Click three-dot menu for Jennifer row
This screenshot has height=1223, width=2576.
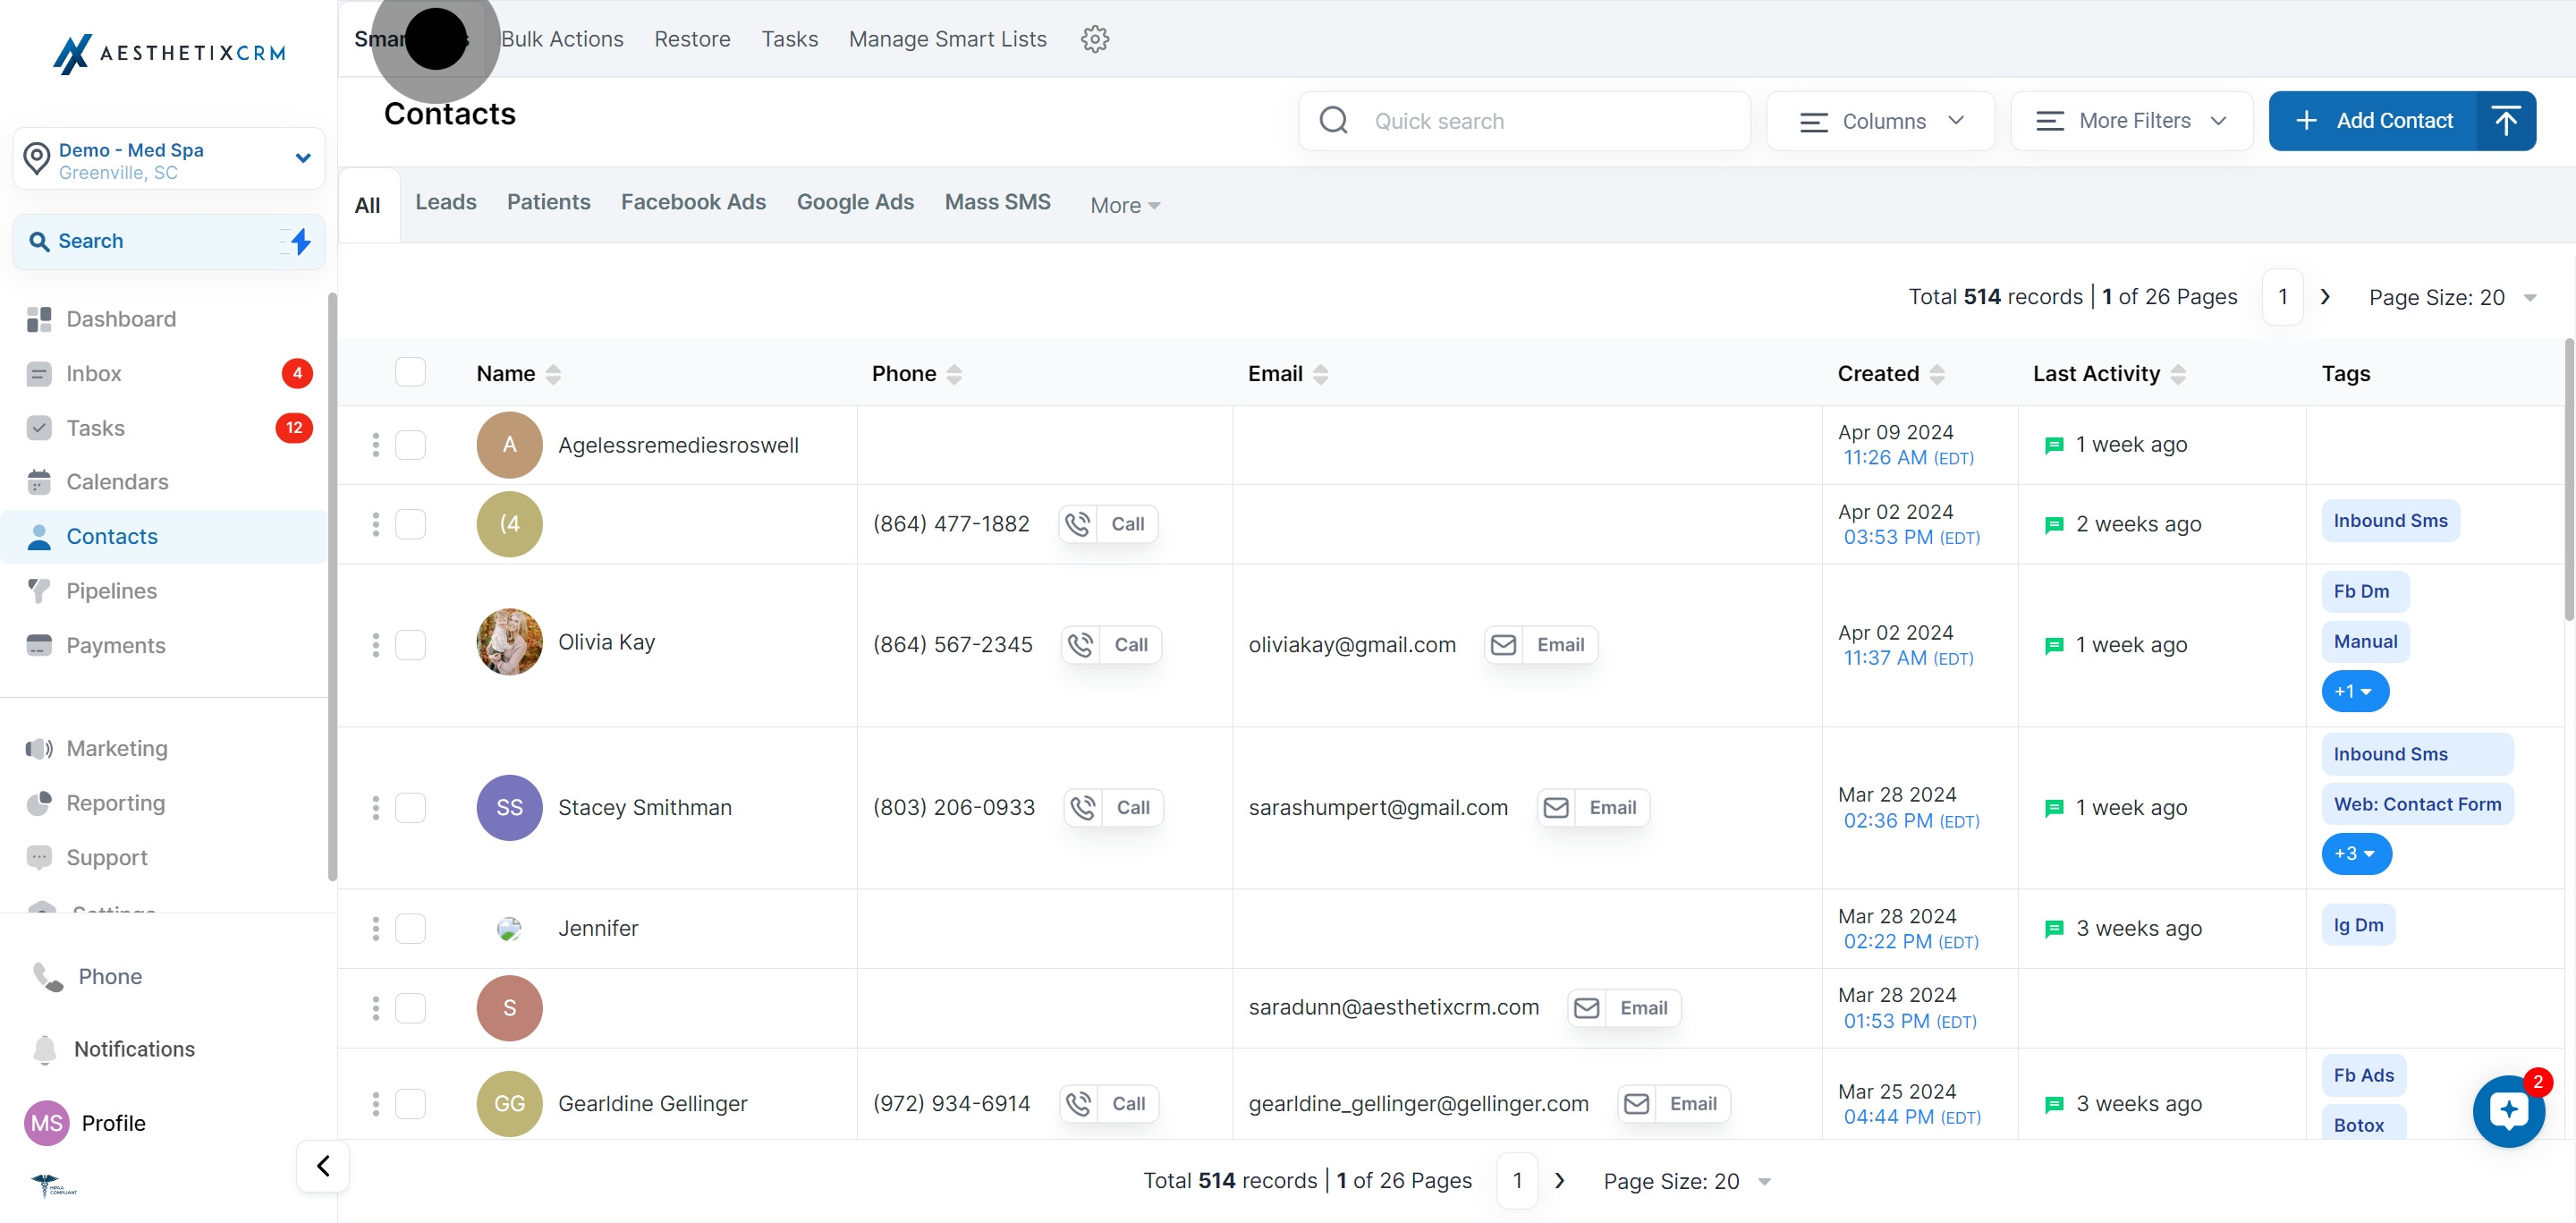[376, 928]
